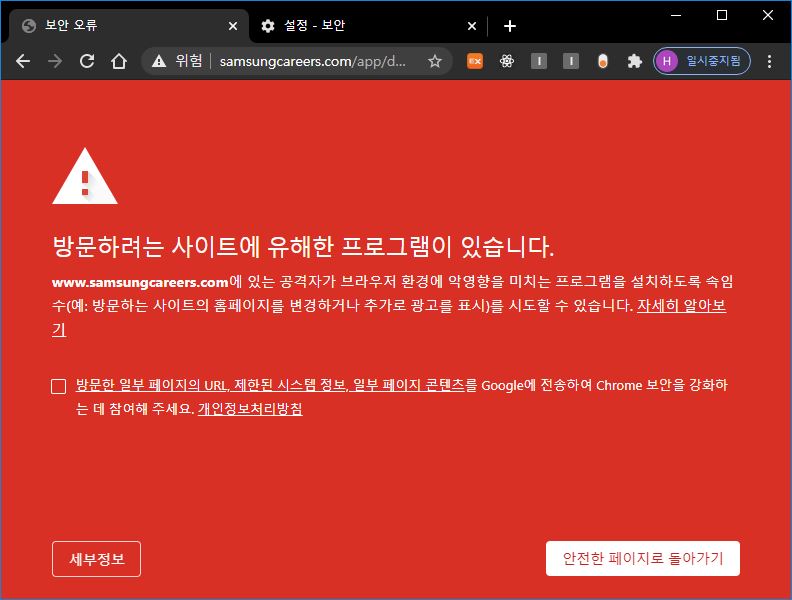Bookmark this page with the star icon
792x600 pixels.
434,62
